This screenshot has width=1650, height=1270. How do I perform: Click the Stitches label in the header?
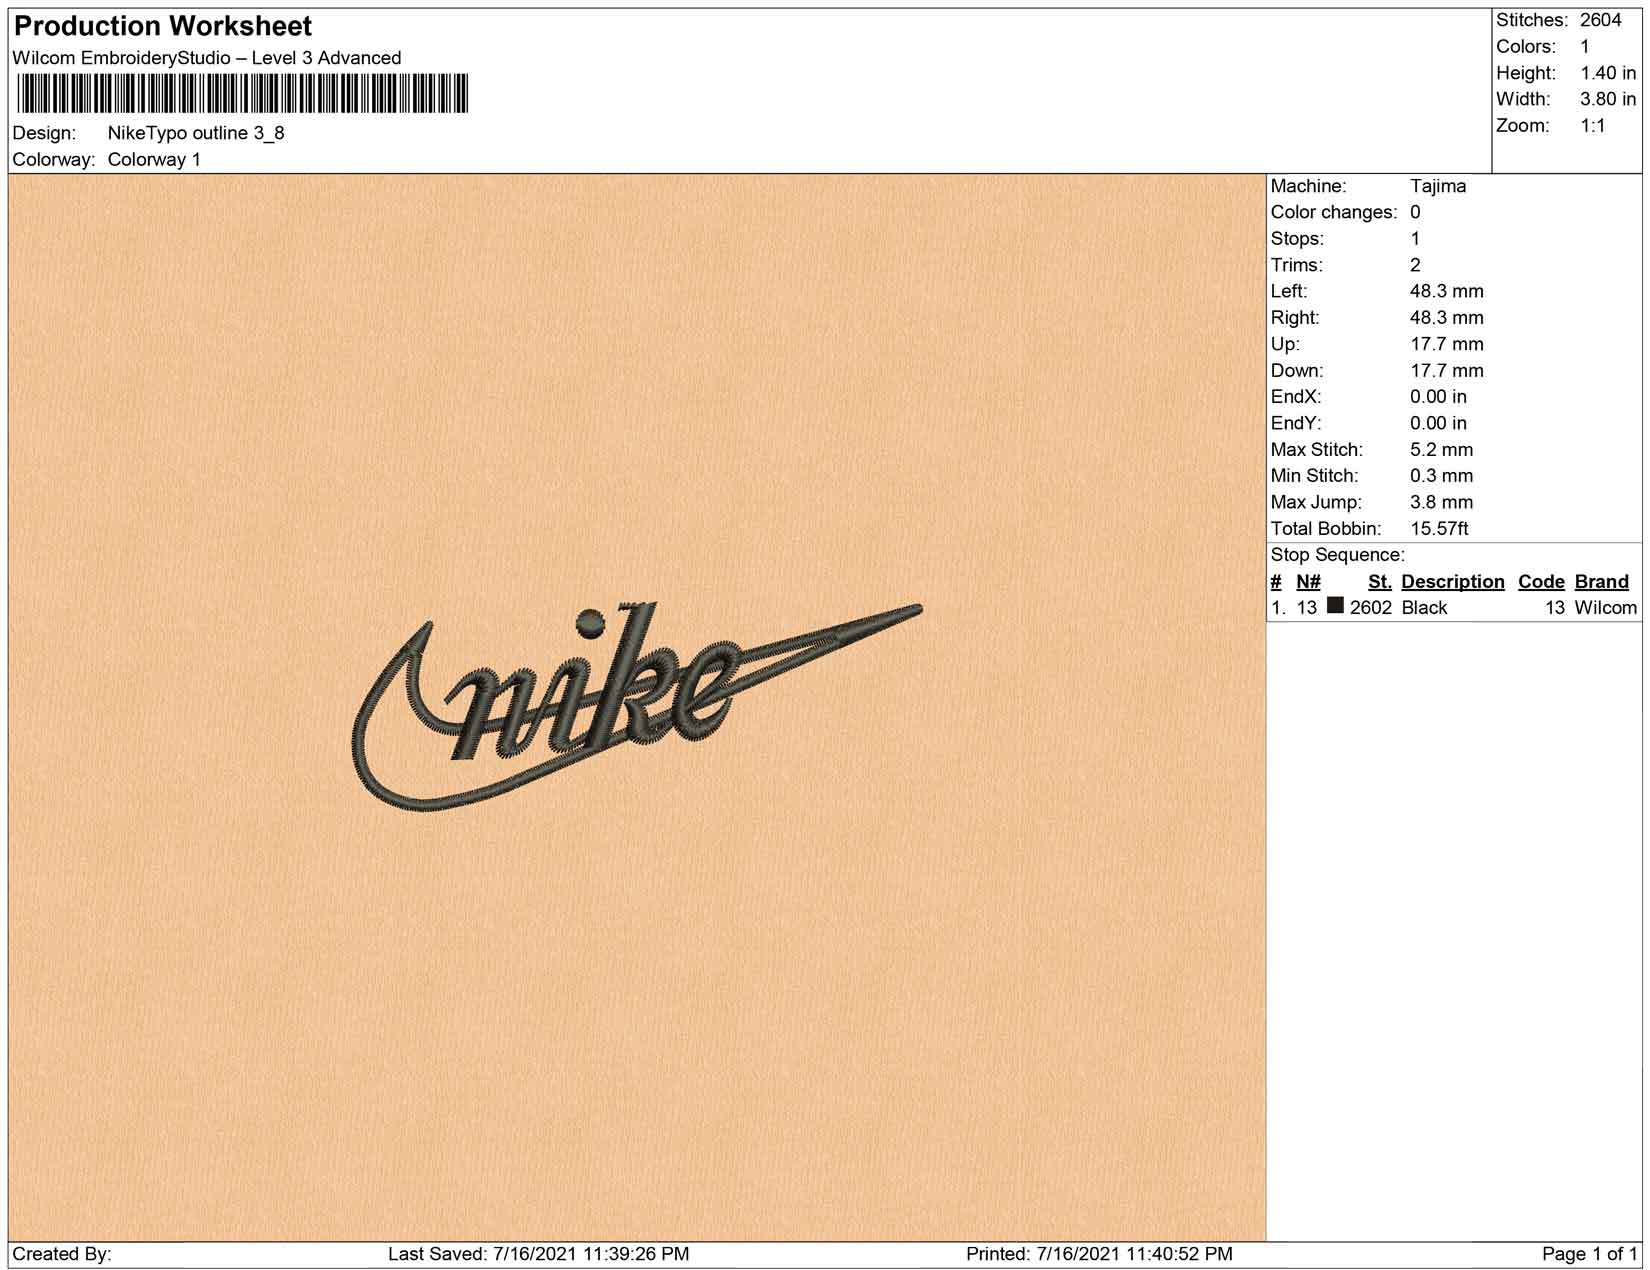click(1532, 20)
